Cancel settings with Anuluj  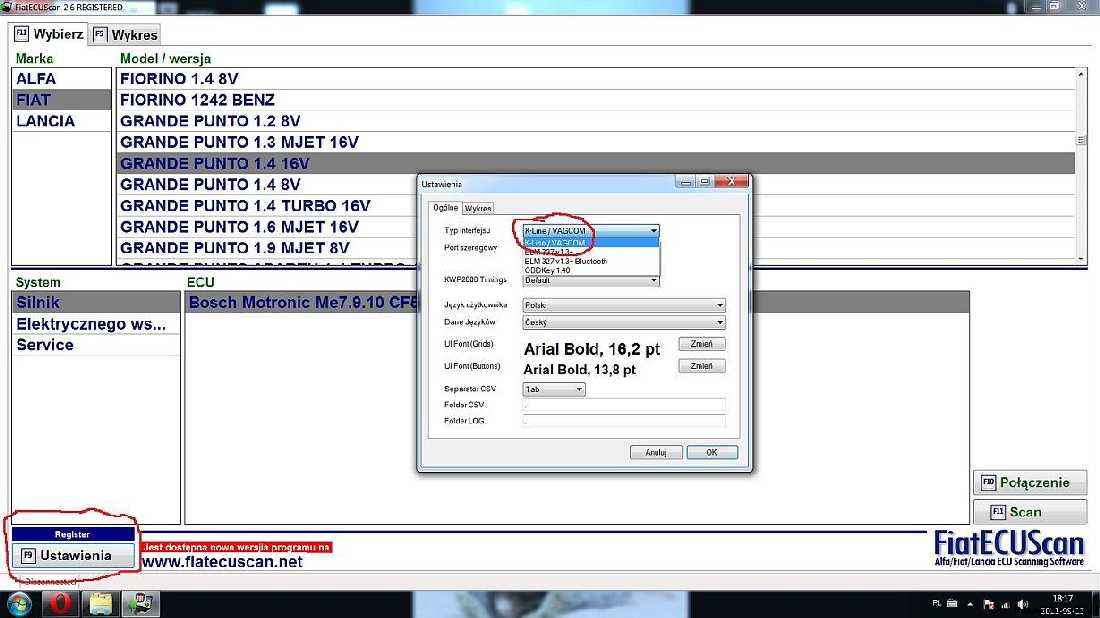click(x=656, y=452)
